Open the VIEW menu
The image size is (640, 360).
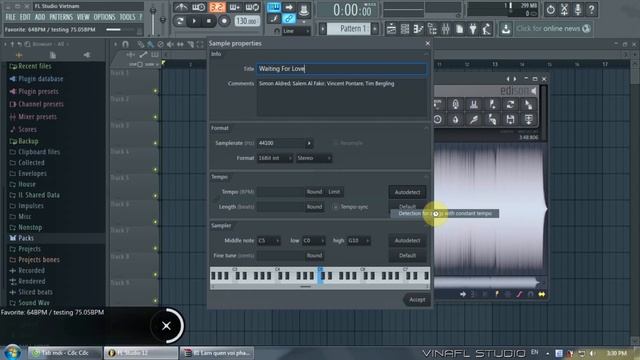83,17
